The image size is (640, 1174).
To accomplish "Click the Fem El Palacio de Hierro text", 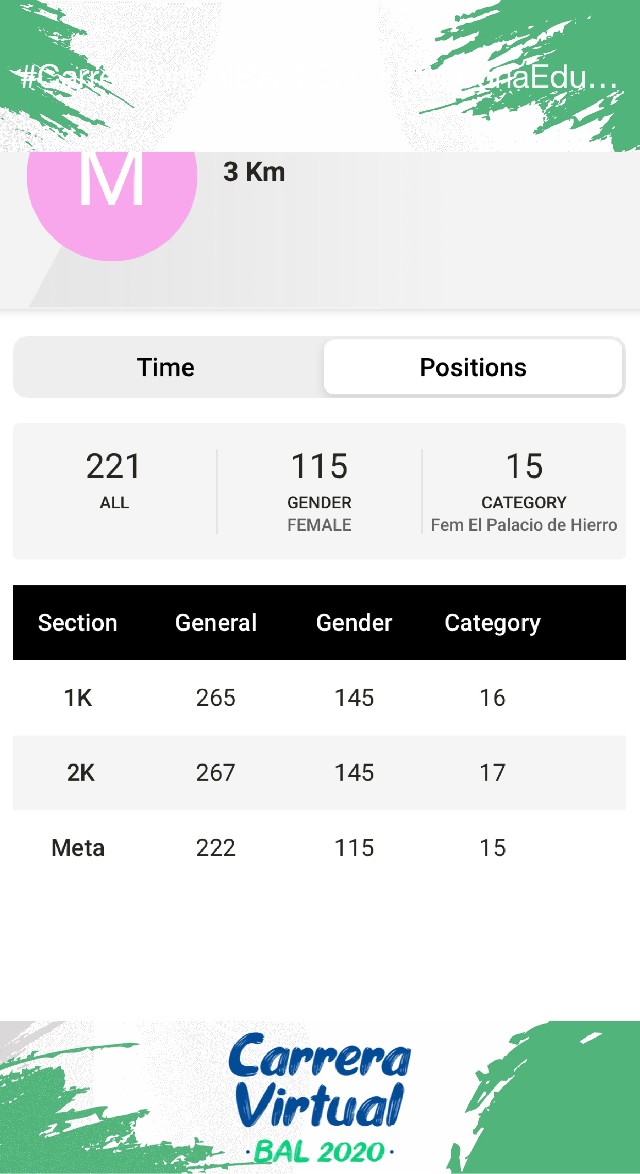I will click(x=524, y=525).
